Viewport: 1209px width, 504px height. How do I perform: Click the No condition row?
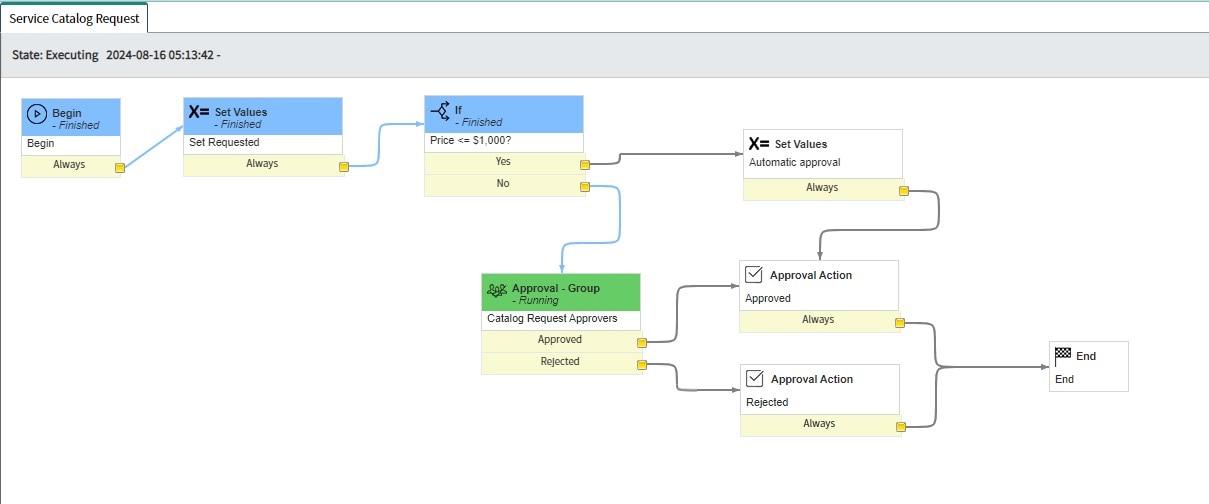coord(505,185)
